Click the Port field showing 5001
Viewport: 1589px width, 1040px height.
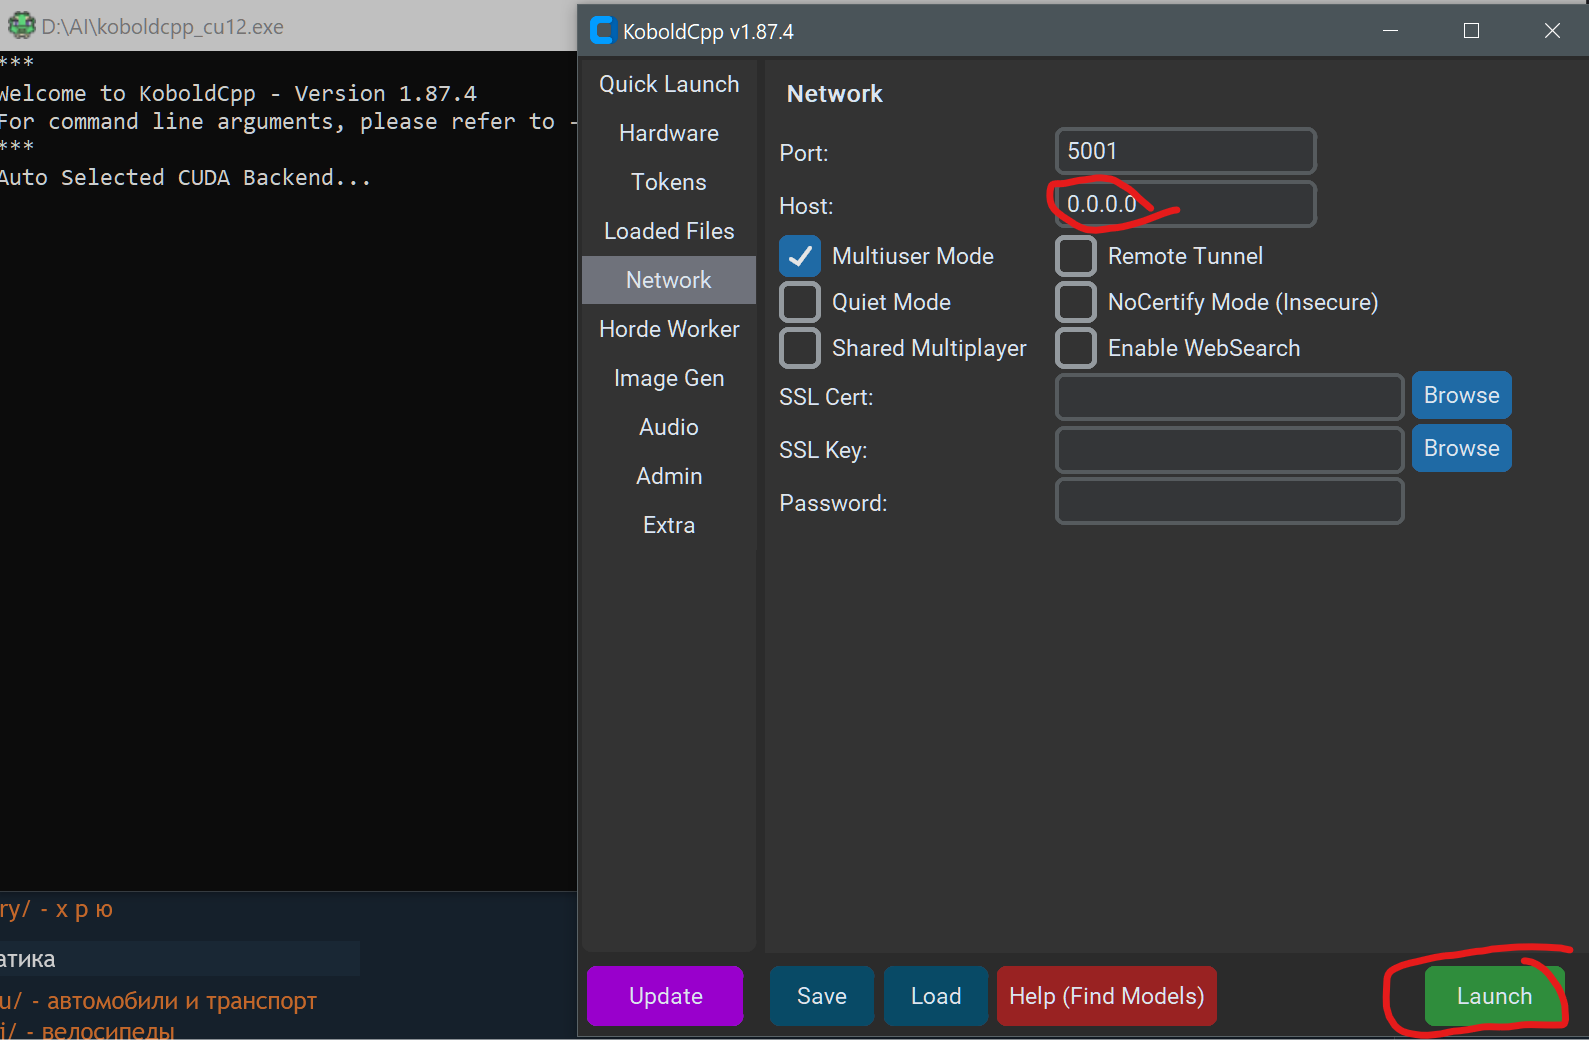(x=1185, y=151)
